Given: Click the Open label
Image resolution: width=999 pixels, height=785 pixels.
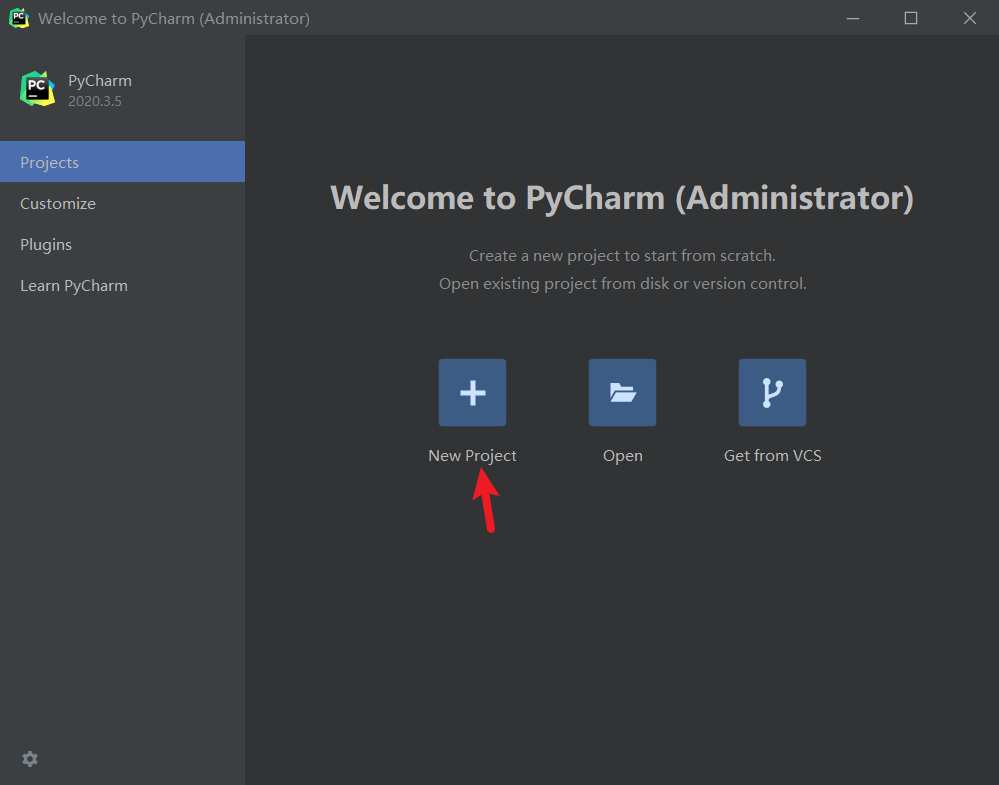Looking at the screenshot, I should point(622,456).
